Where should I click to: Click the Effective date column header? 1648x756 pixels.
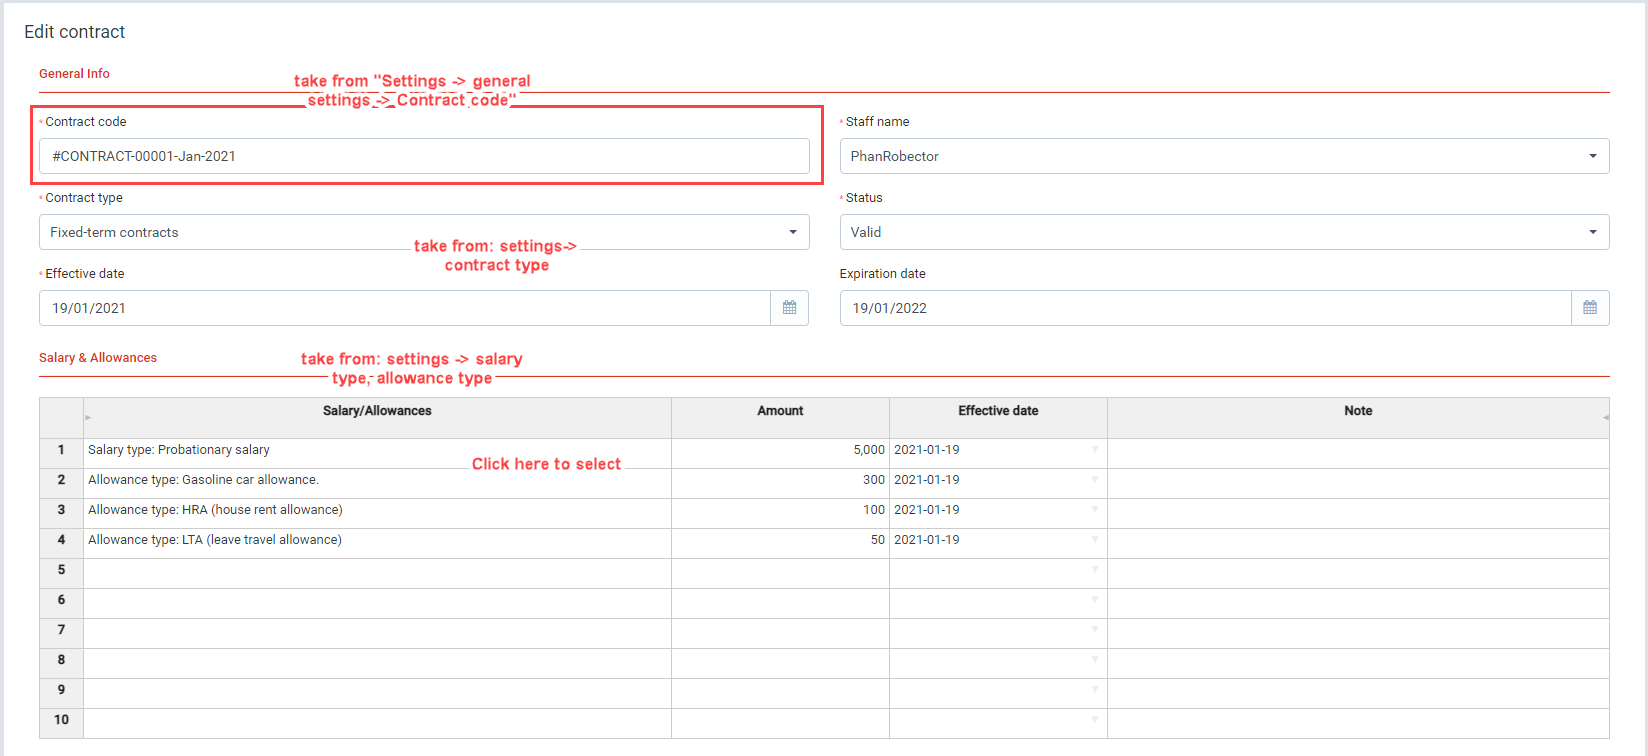pyautogui.click(x=998, y=418)
